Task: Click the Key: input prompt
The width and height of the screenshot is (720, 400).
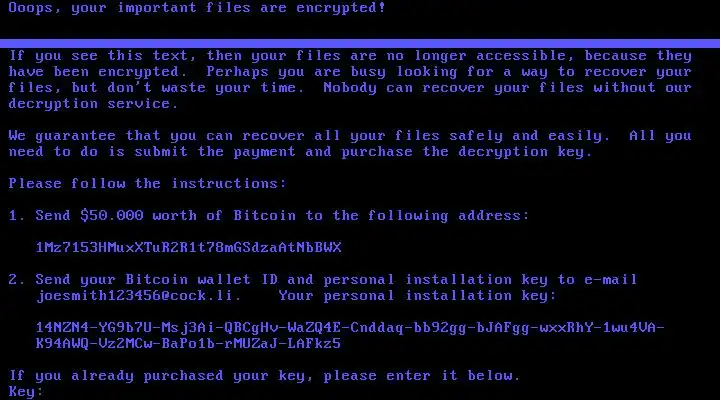Action: pyautogui.click(x=26, y=391)
